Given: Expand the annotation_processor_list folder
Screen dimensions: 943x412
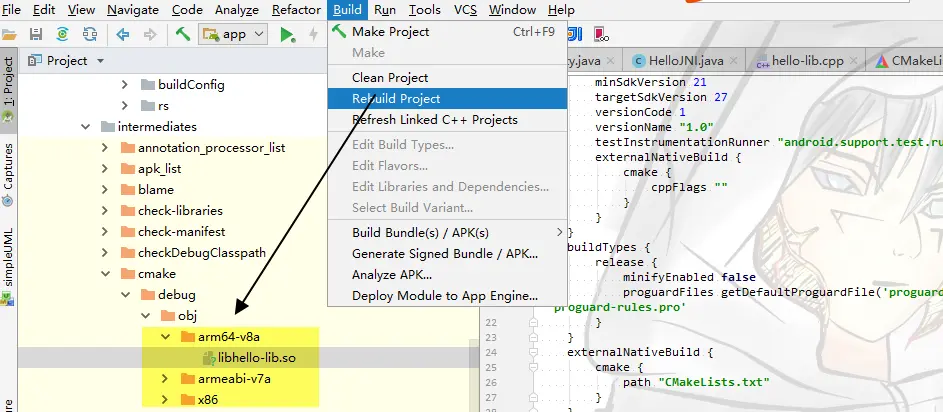Looking at the screenshot, I should [x=105, y=148].
